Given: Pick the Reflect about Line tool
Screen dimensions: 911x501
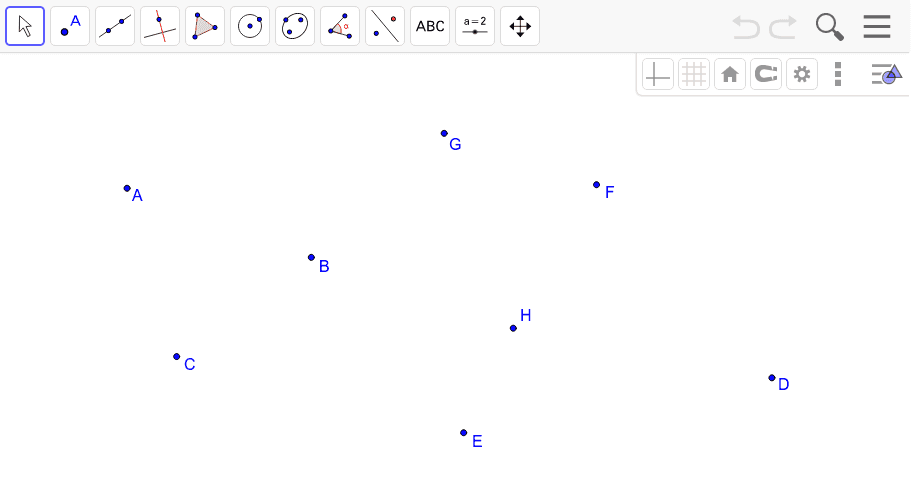Looking at the screenshot, I should (x=385, y=26).
